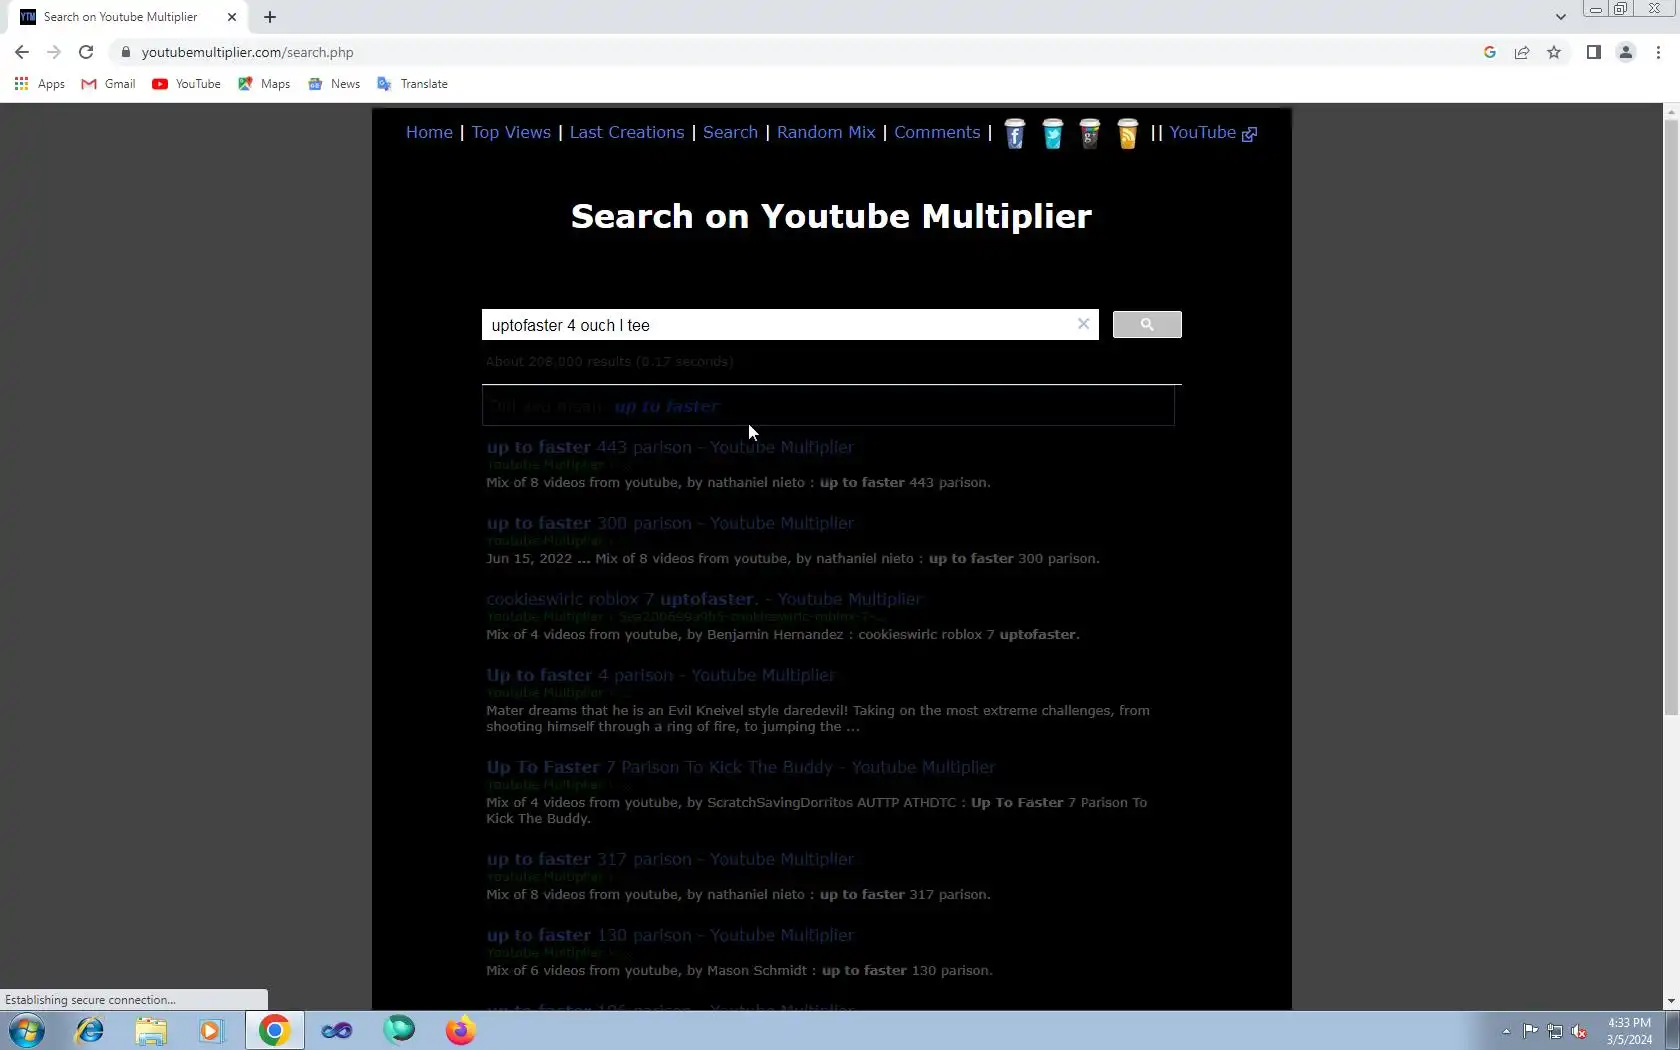Launch Windows Media Player from the taskbar
The image size is (1680, 1050).
211,1030
